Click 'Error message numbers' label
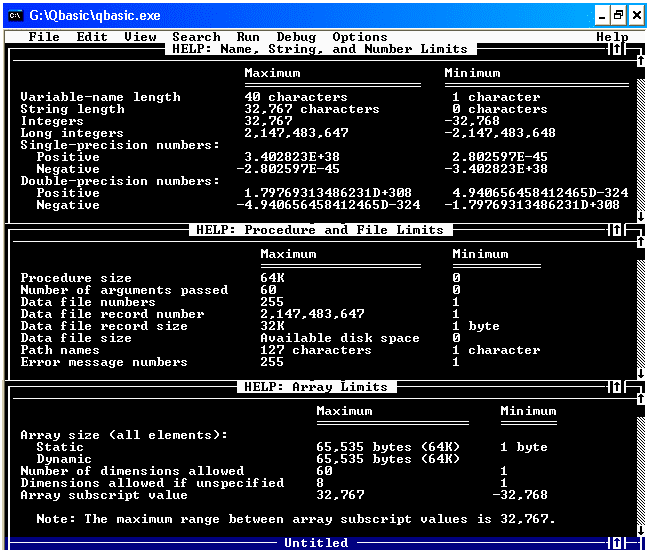Screen dimensions: 648x550 click(104, 362)
